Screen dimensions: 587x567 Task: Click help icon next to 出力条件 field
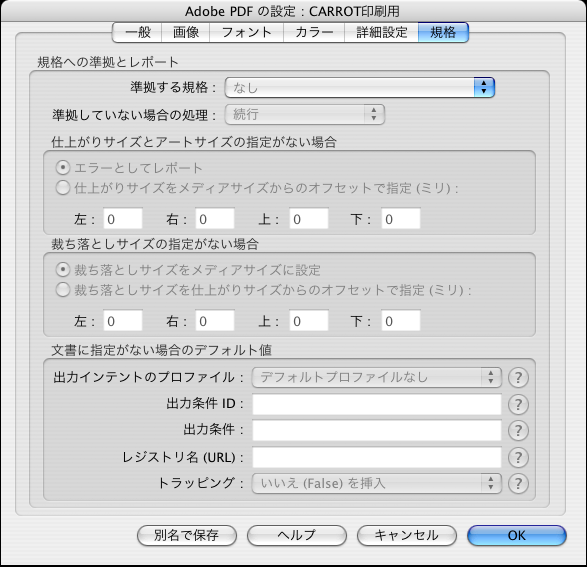click(518, 430)
